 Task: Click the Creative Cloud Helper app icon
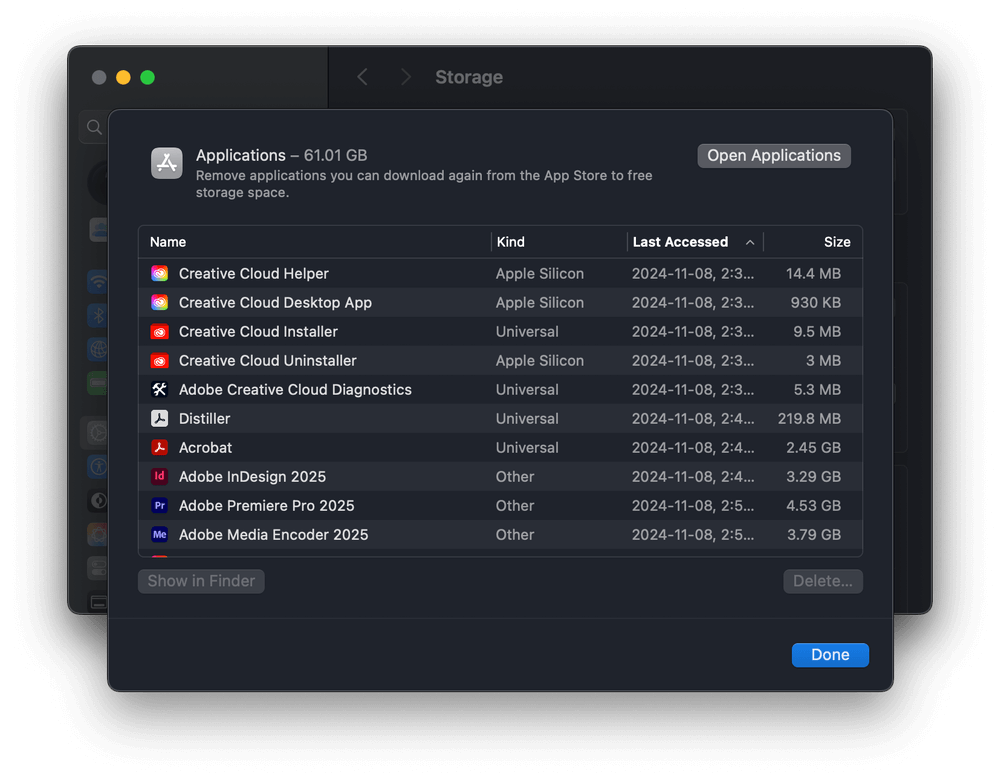point(159,274)
